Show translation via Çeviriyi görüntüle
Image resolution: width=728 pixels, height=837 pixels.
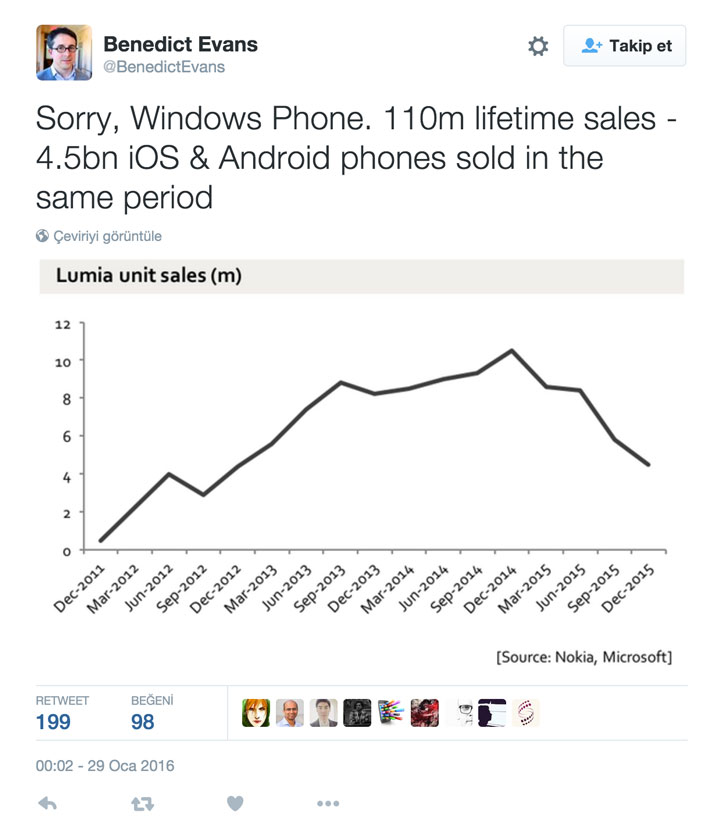coord(107,236)
